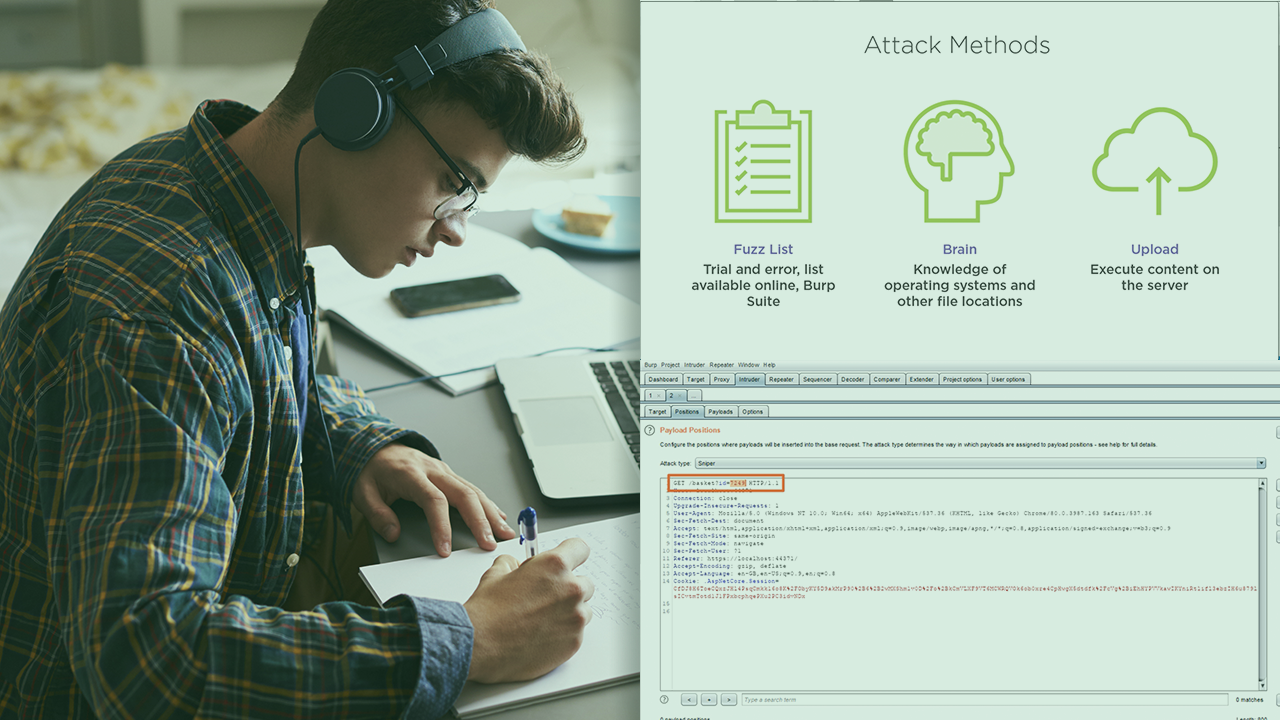This screenshot has width=1280, height=720.
Task: Click the 'Sec-Fetch-Dest: document' line
Action: 718,521
